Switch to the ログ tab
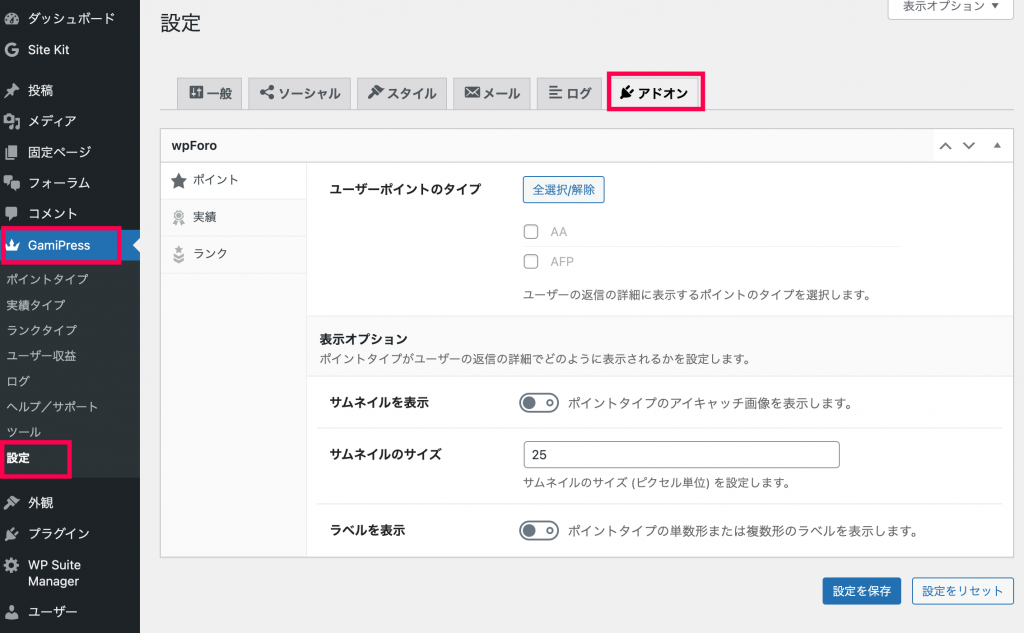This screenshot has width=1024, height=633. (x=569, y=93)
